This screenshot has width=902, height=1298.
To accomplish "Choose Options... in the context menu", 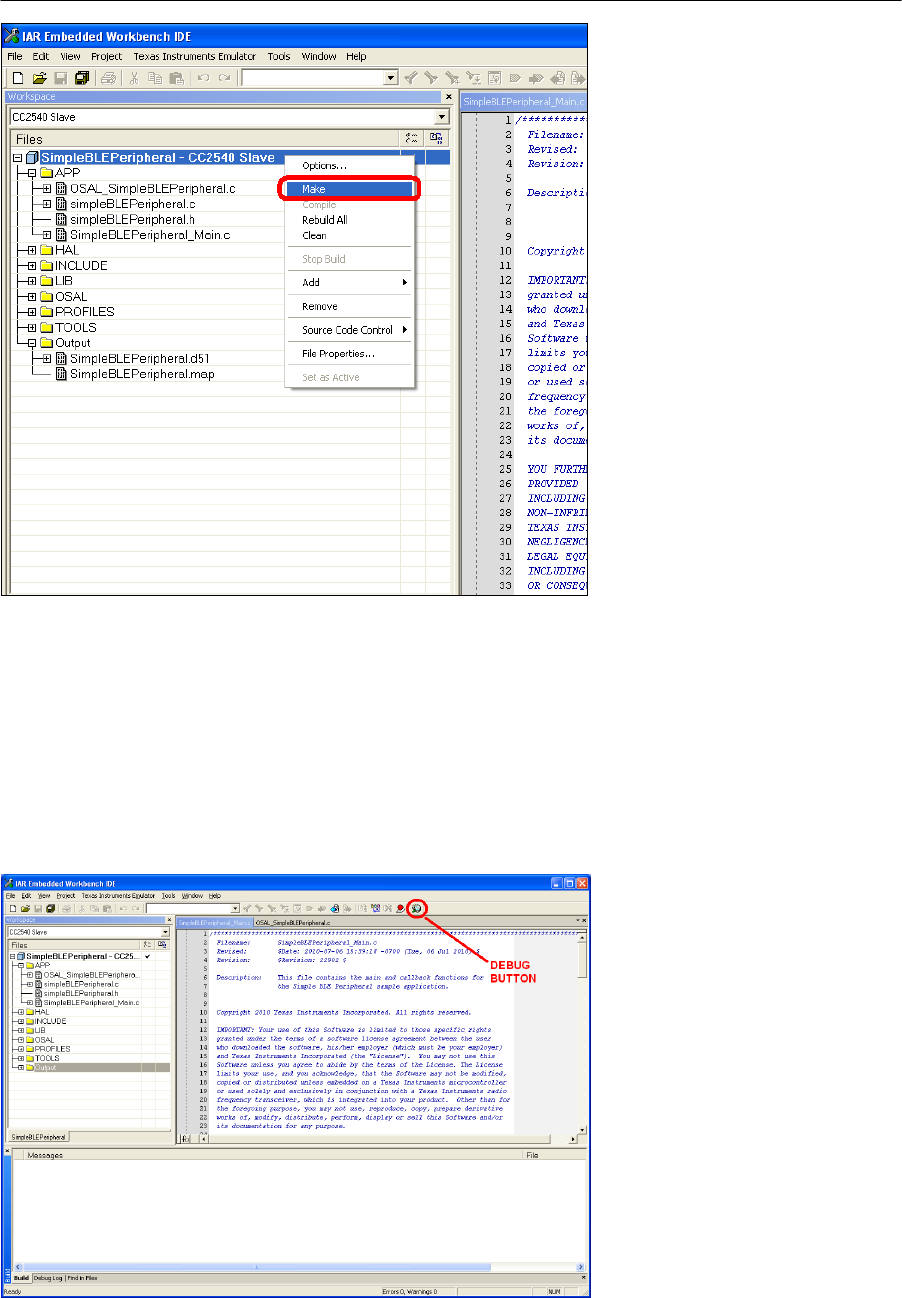I will click(350, 165).
